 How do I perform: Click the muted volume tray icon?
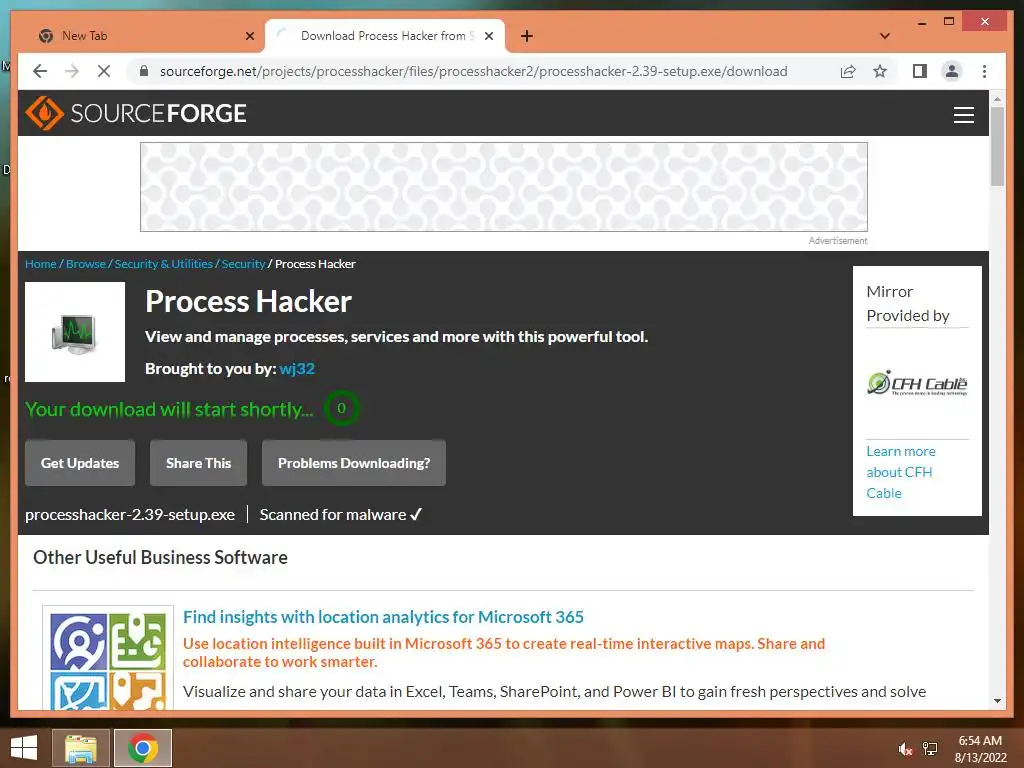pyautogui.click(x=905, y=748)
